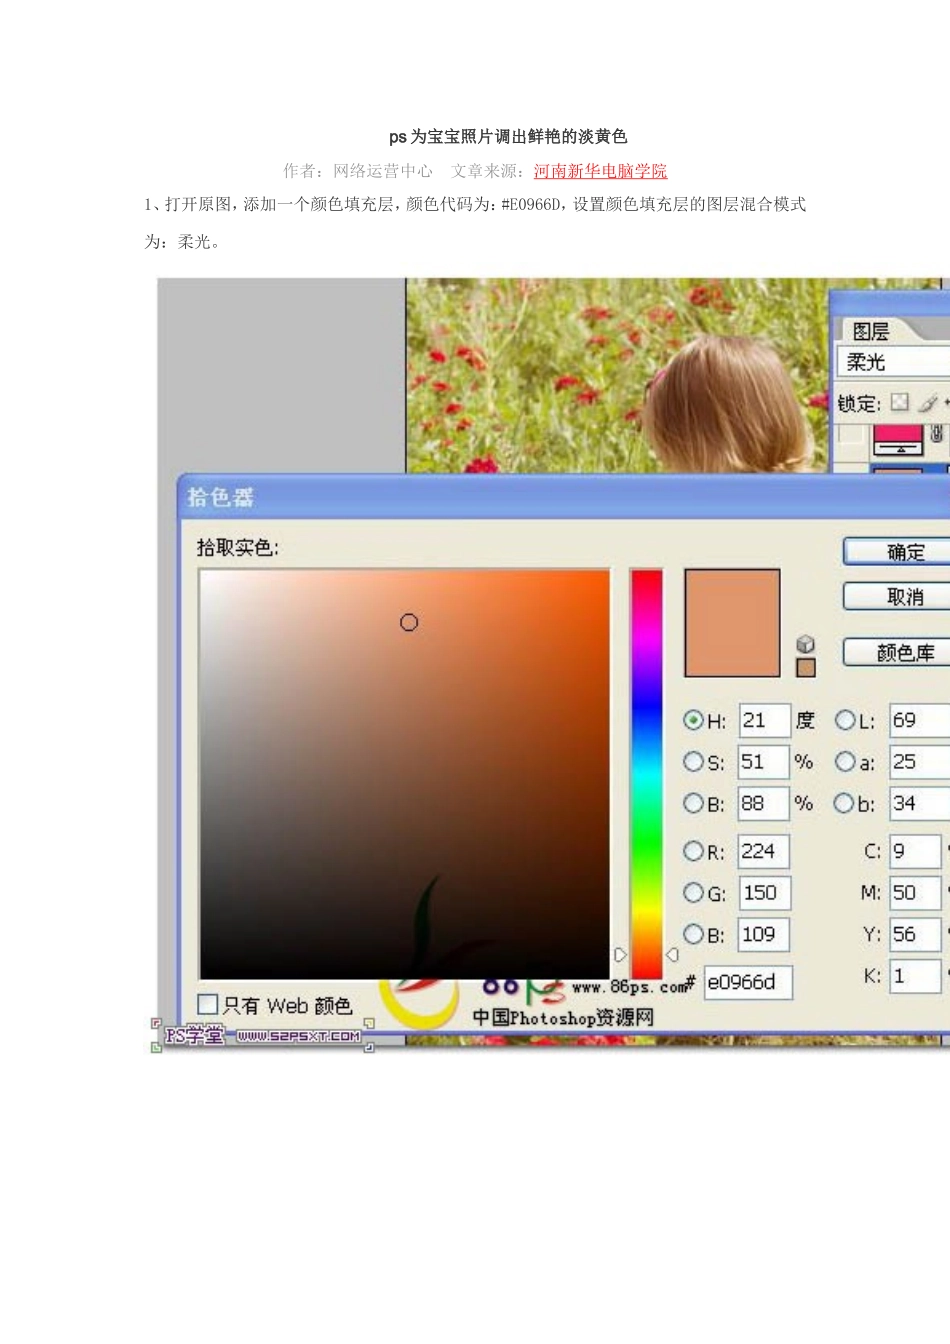Toggle visibility box of the top layer
950x1344 pixels.
click(x=851, y=436)
